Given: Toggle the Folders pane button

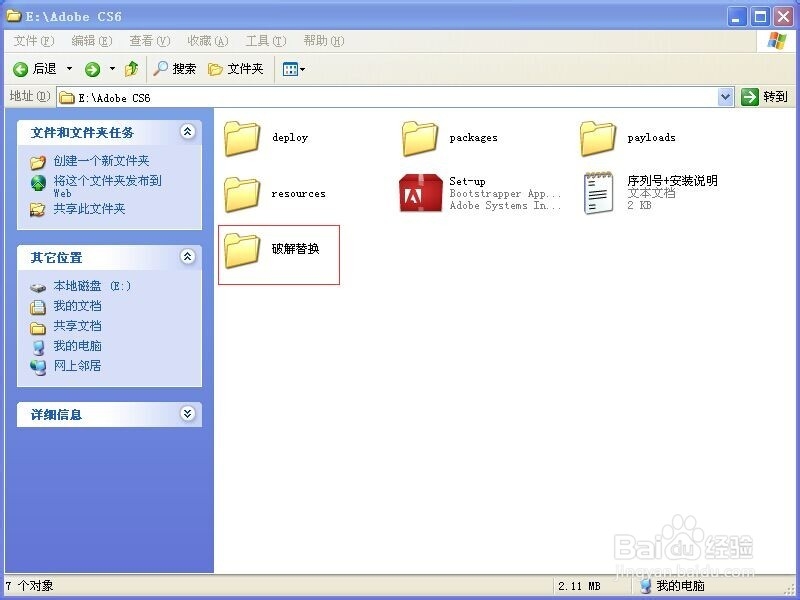Looking at the screenshot, I should [236, 69].
